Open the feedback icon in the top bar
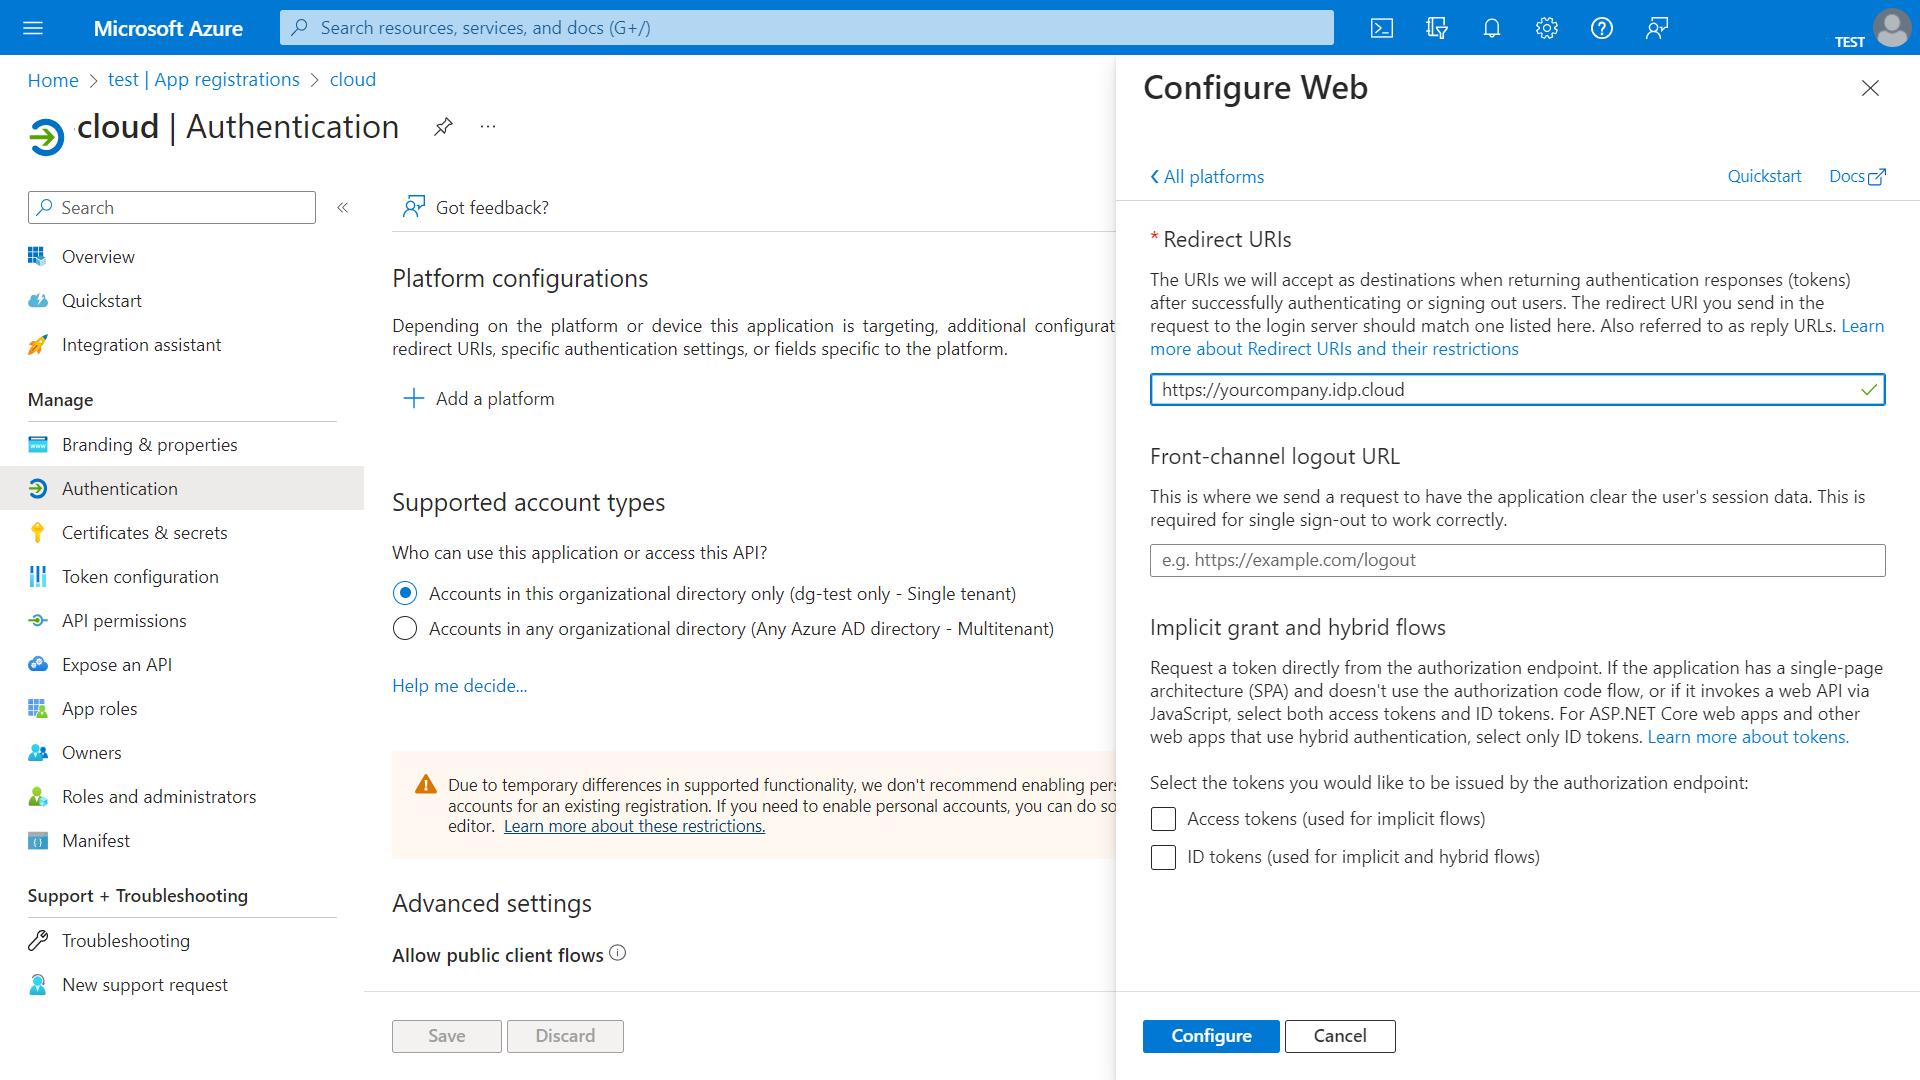The height and width of the screenshot is (1080, 1920). pos(1657,28)
